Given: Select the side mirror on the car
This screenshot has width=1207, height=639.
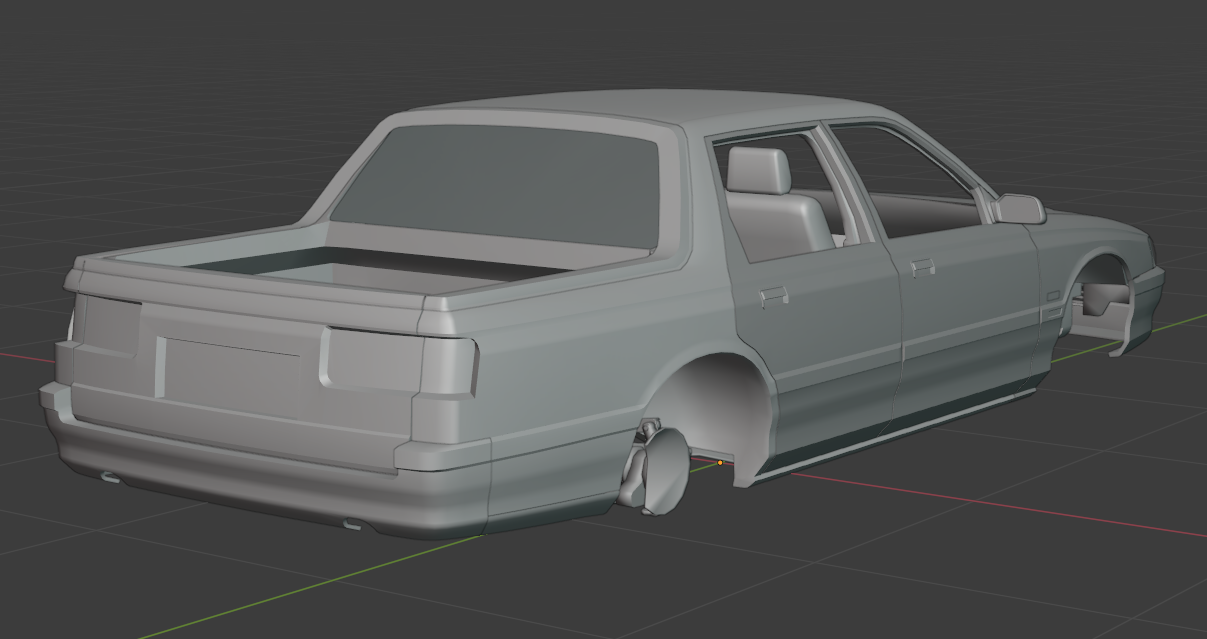Looking at the screenshot, I should [1018, 209].
